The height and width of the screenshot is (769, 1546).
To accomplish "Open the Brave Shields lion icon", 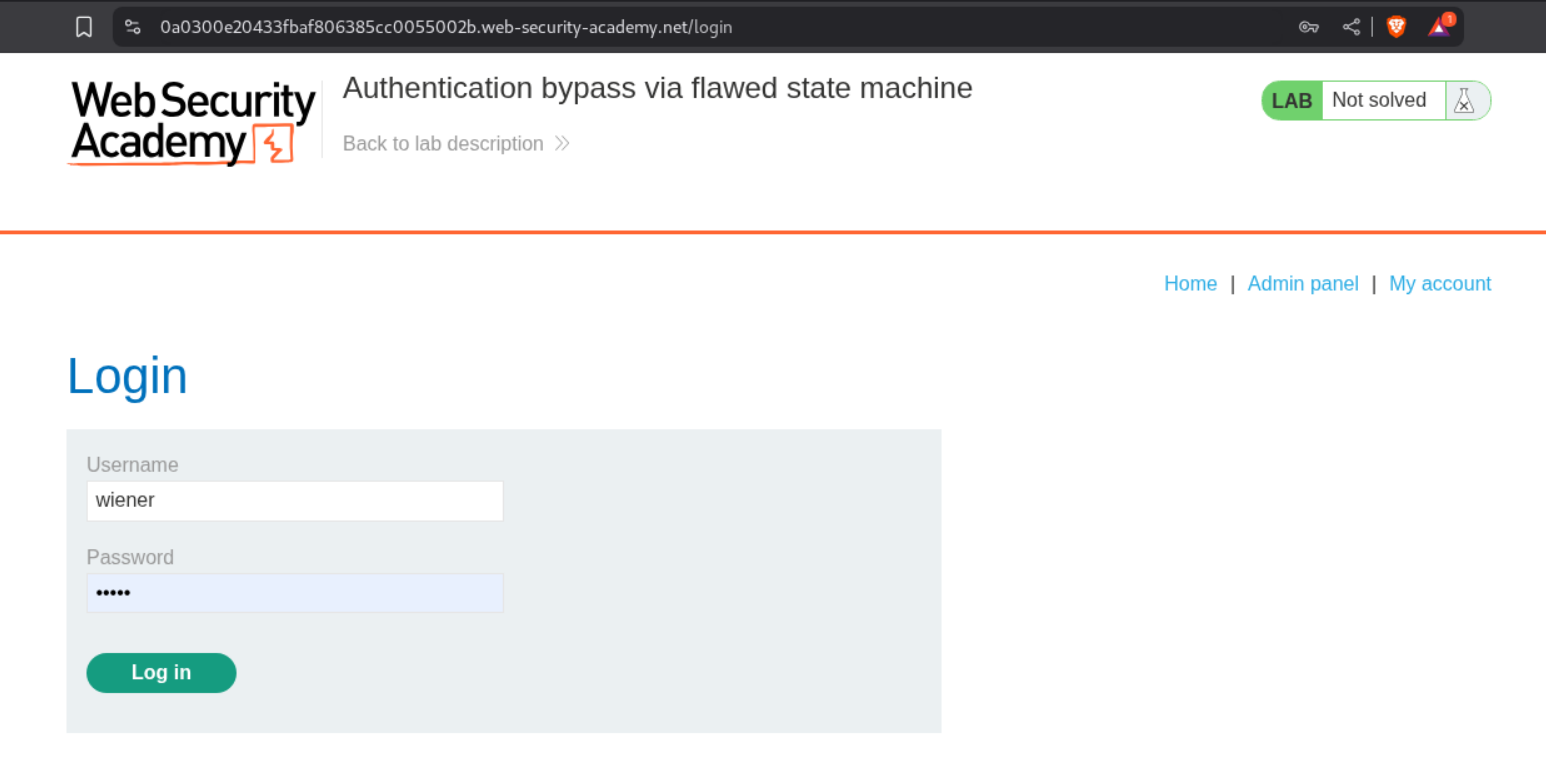I will coord(1396,27).
